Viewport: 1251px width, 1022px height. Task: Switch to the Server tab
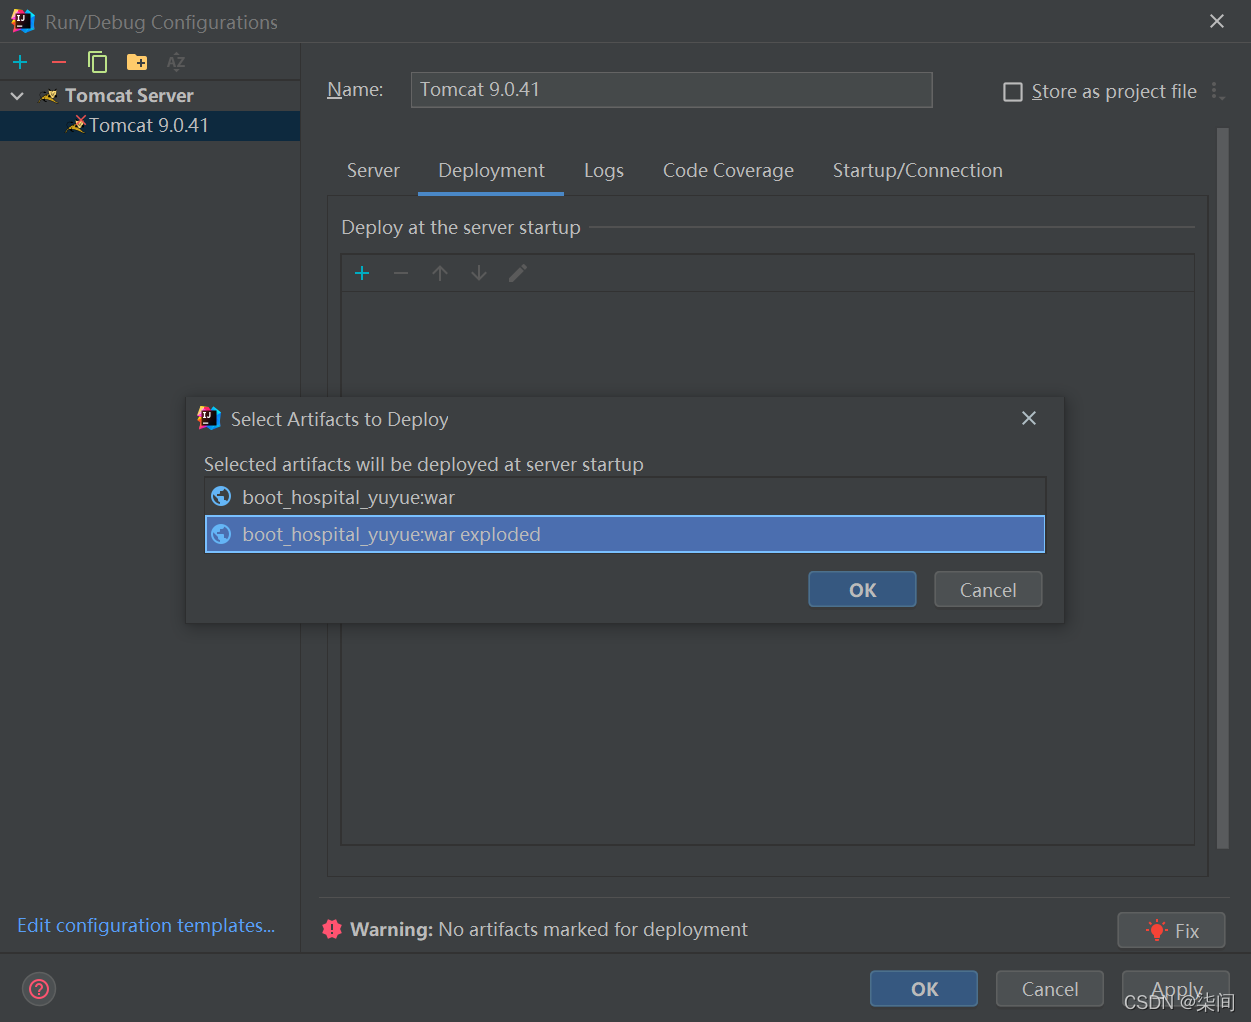pos(373,171)
